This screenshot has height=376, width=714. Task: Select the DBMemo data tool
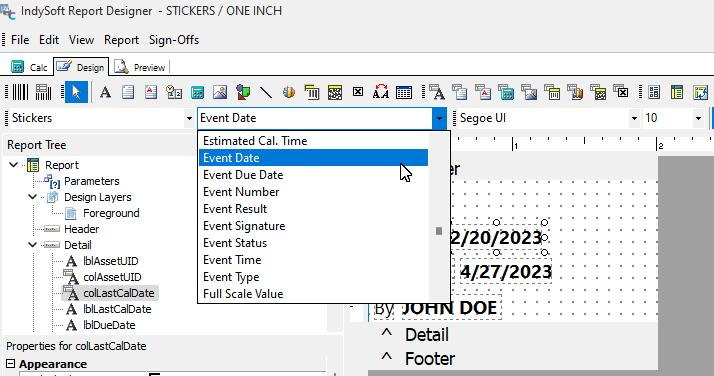tap(459, 92)
